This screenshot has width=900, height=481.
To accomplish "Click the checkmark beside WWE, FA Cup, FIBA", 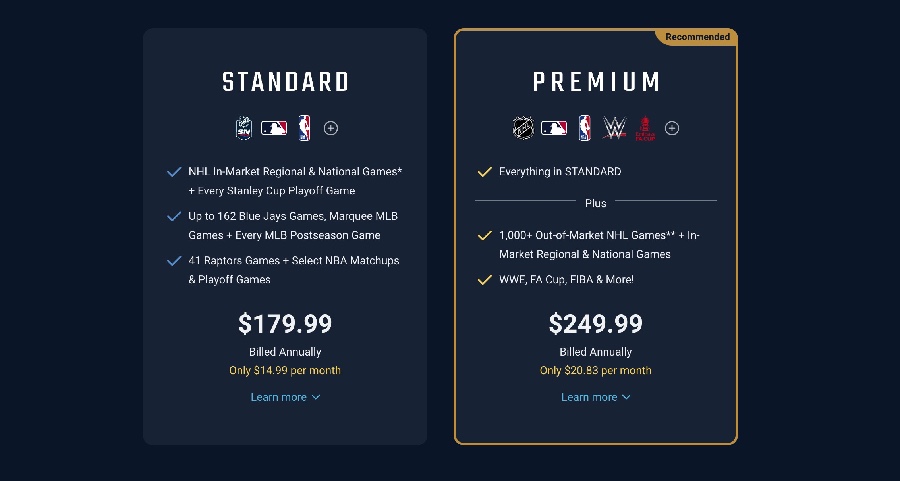I will (485, 280).
